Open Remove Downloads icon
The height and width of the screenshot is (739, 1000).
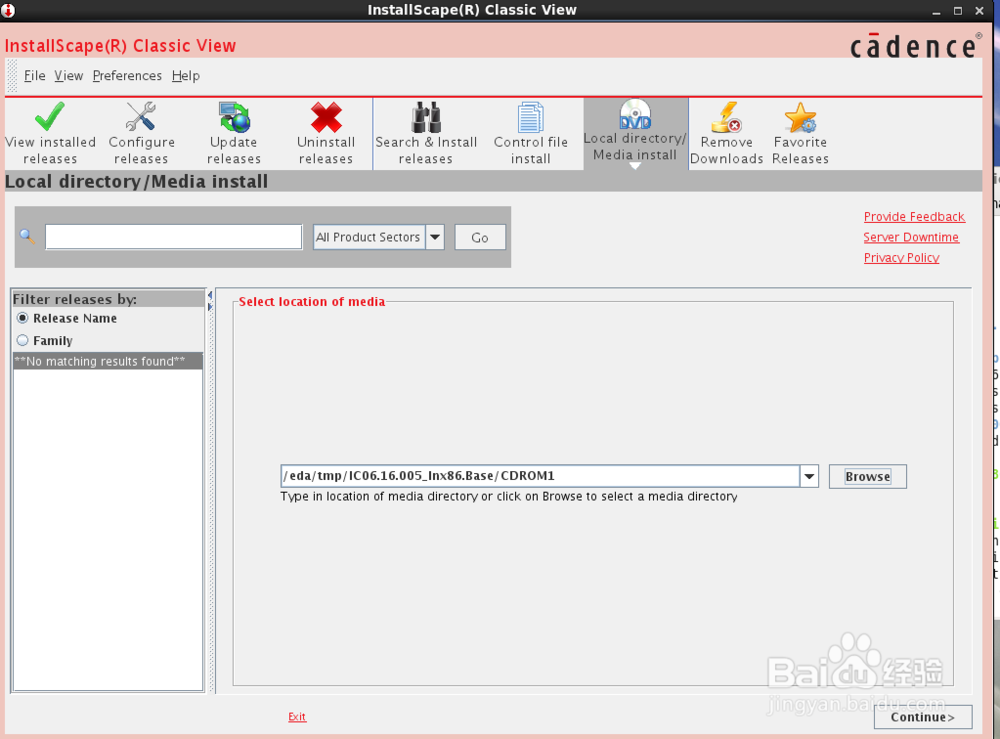726,117
